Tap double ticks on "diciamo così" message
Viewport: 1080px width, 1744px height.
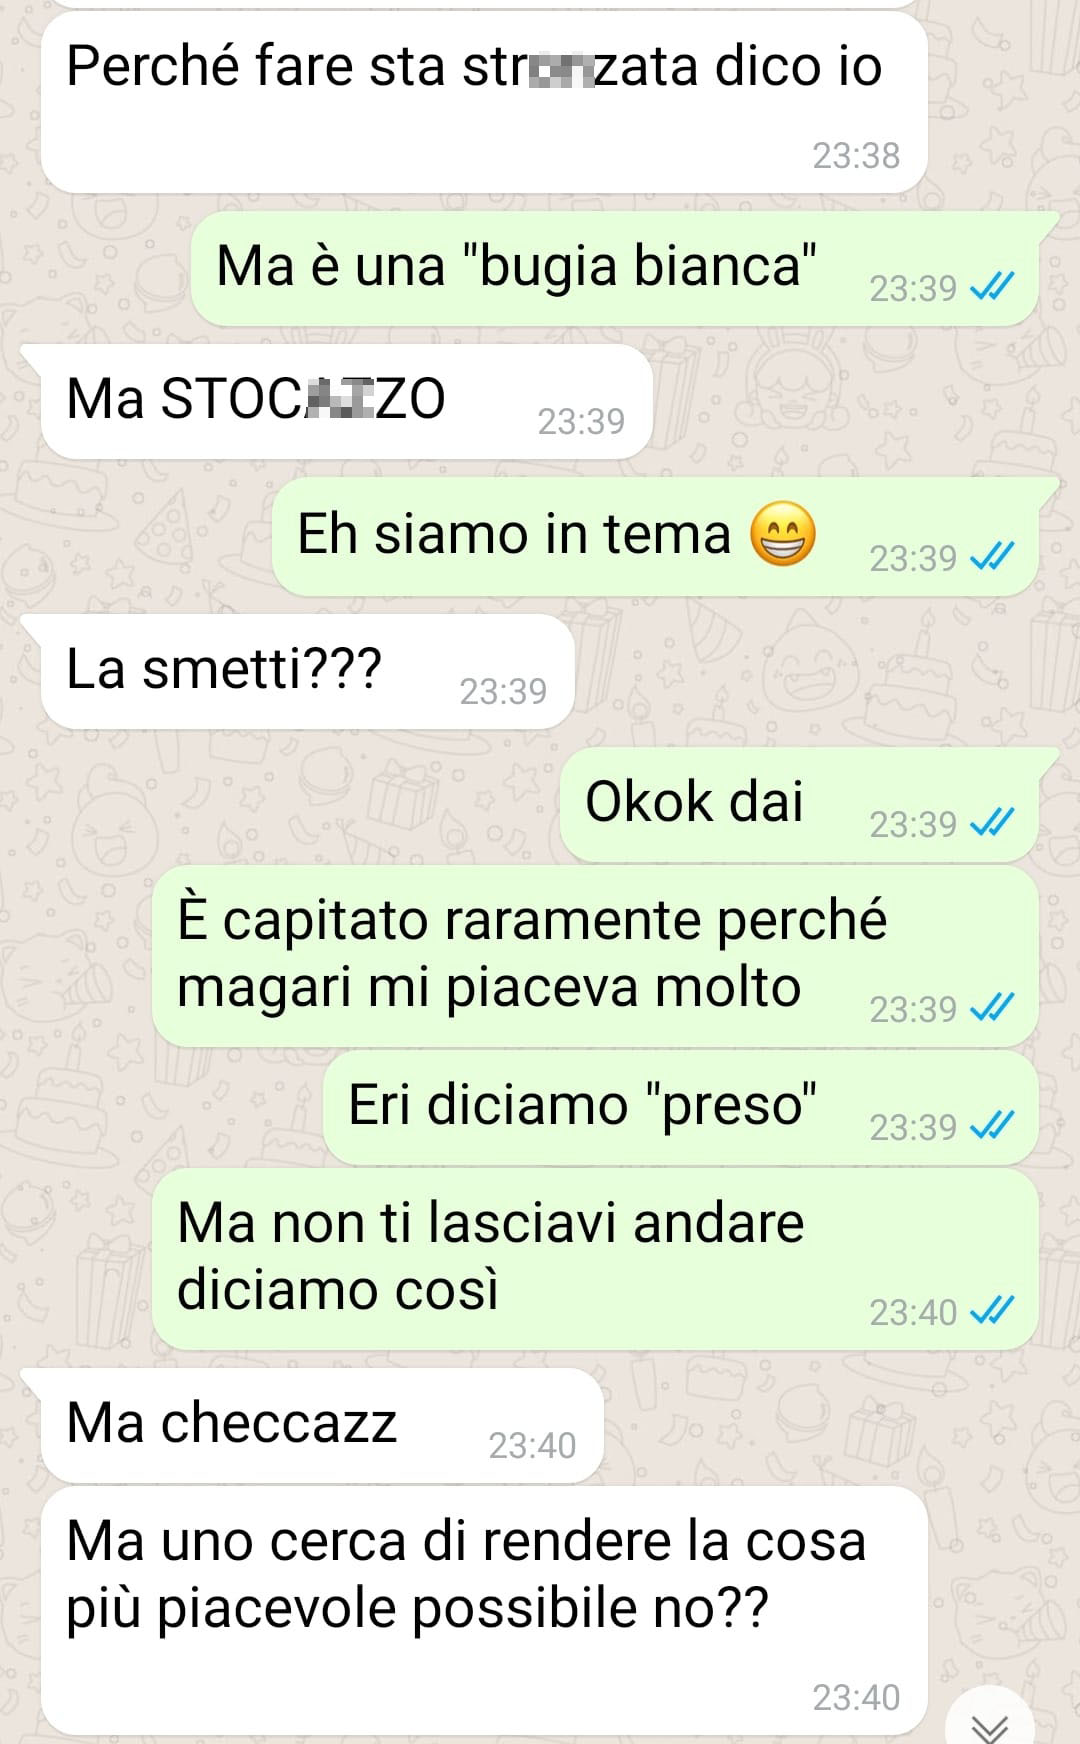point(992,1312)
